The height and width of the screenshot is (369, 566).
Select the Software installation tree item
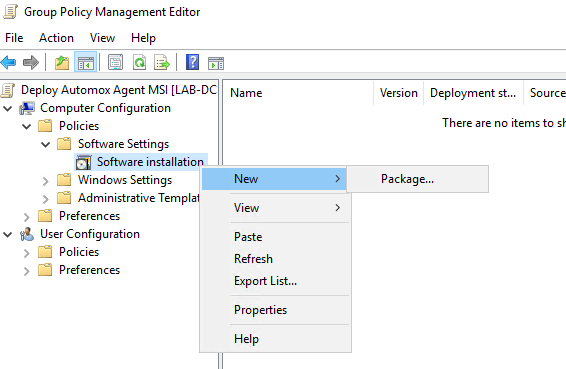coord(150,162)
